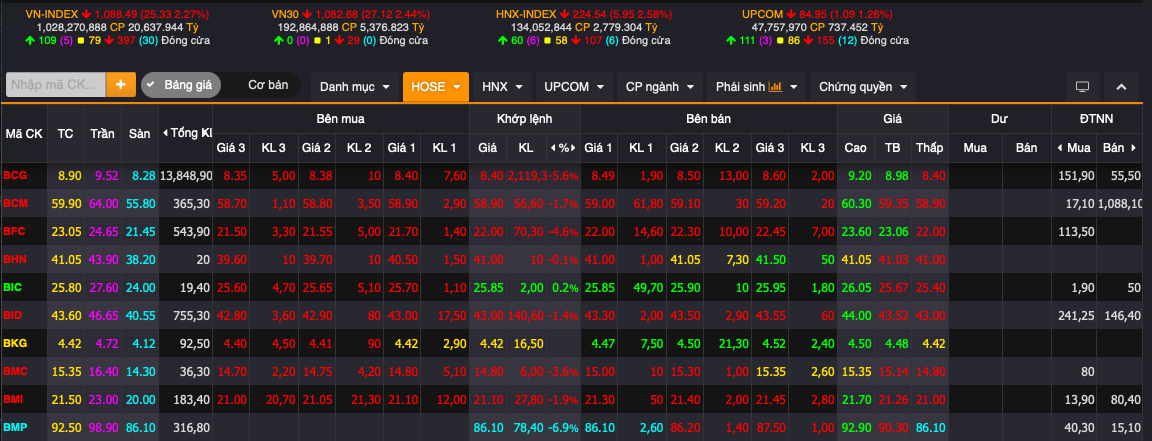
Task: Click the HNX-INDEX label
Action: coord(526,14)
